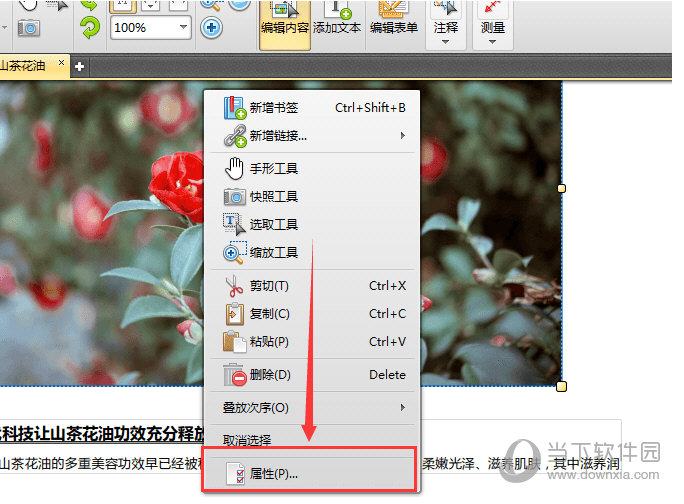The image size is (684, 504).
Task: Choose 粘贴(P) paste in context menu
Action: (x=312, y=342)
